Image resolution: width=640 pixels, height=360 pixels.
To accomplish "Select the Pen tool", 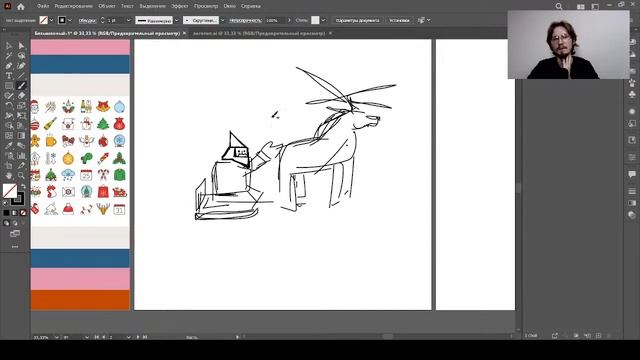I will [9, 66].
